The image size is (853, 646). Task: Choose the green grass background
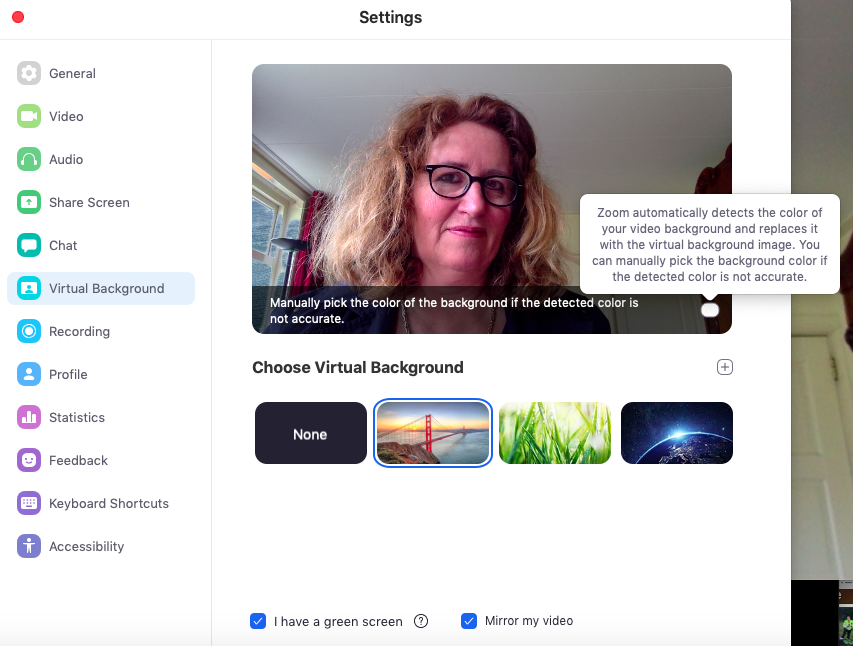click(x=555, y=433)
